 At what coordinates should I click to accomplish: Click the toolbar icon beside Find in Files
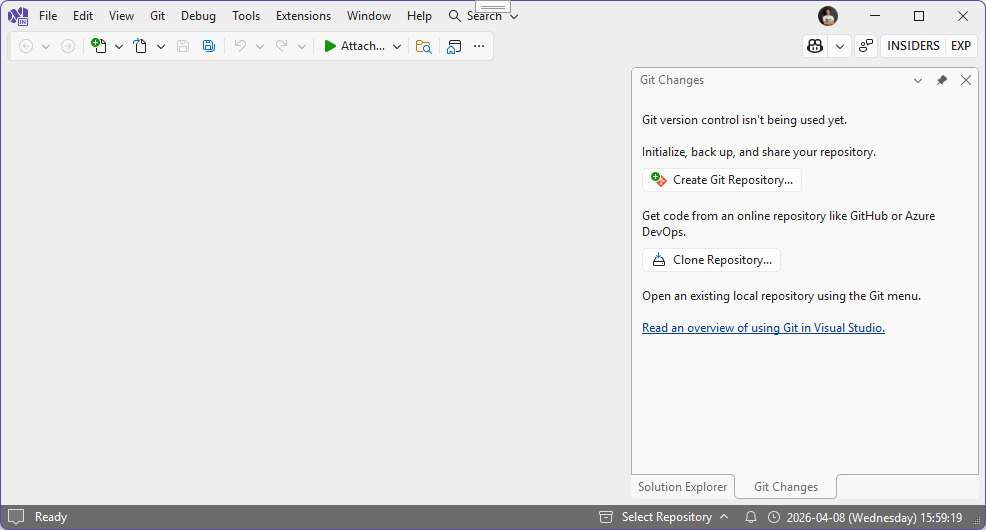pyautogui.click(x=454, y=46)
